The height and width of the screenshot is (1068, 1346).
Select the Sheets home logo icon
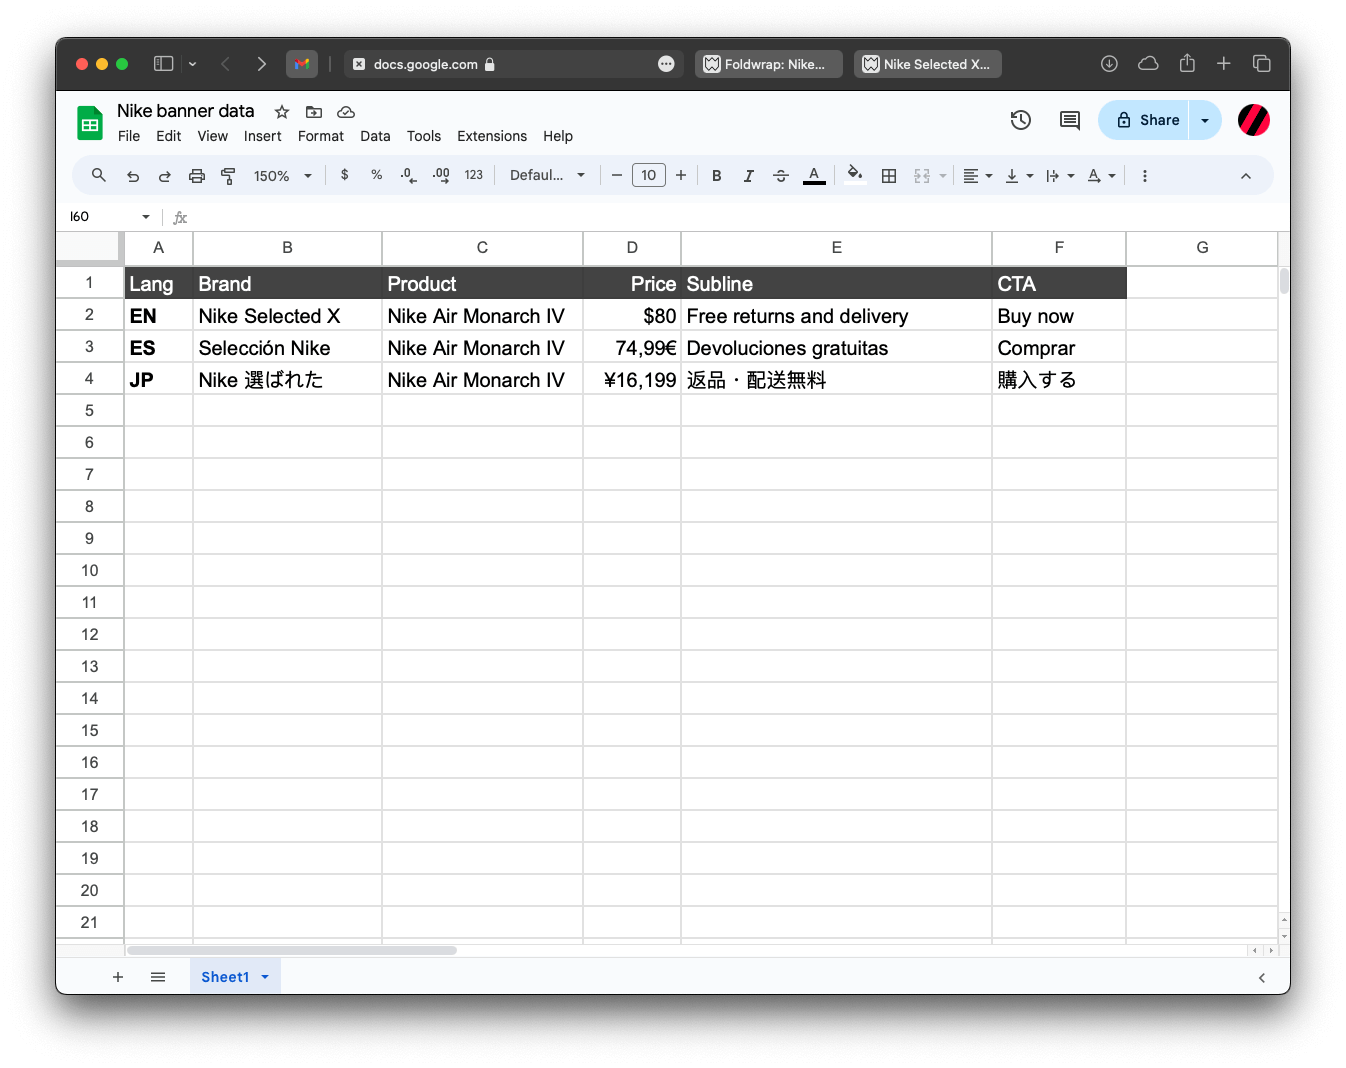[x=90, y=123]
